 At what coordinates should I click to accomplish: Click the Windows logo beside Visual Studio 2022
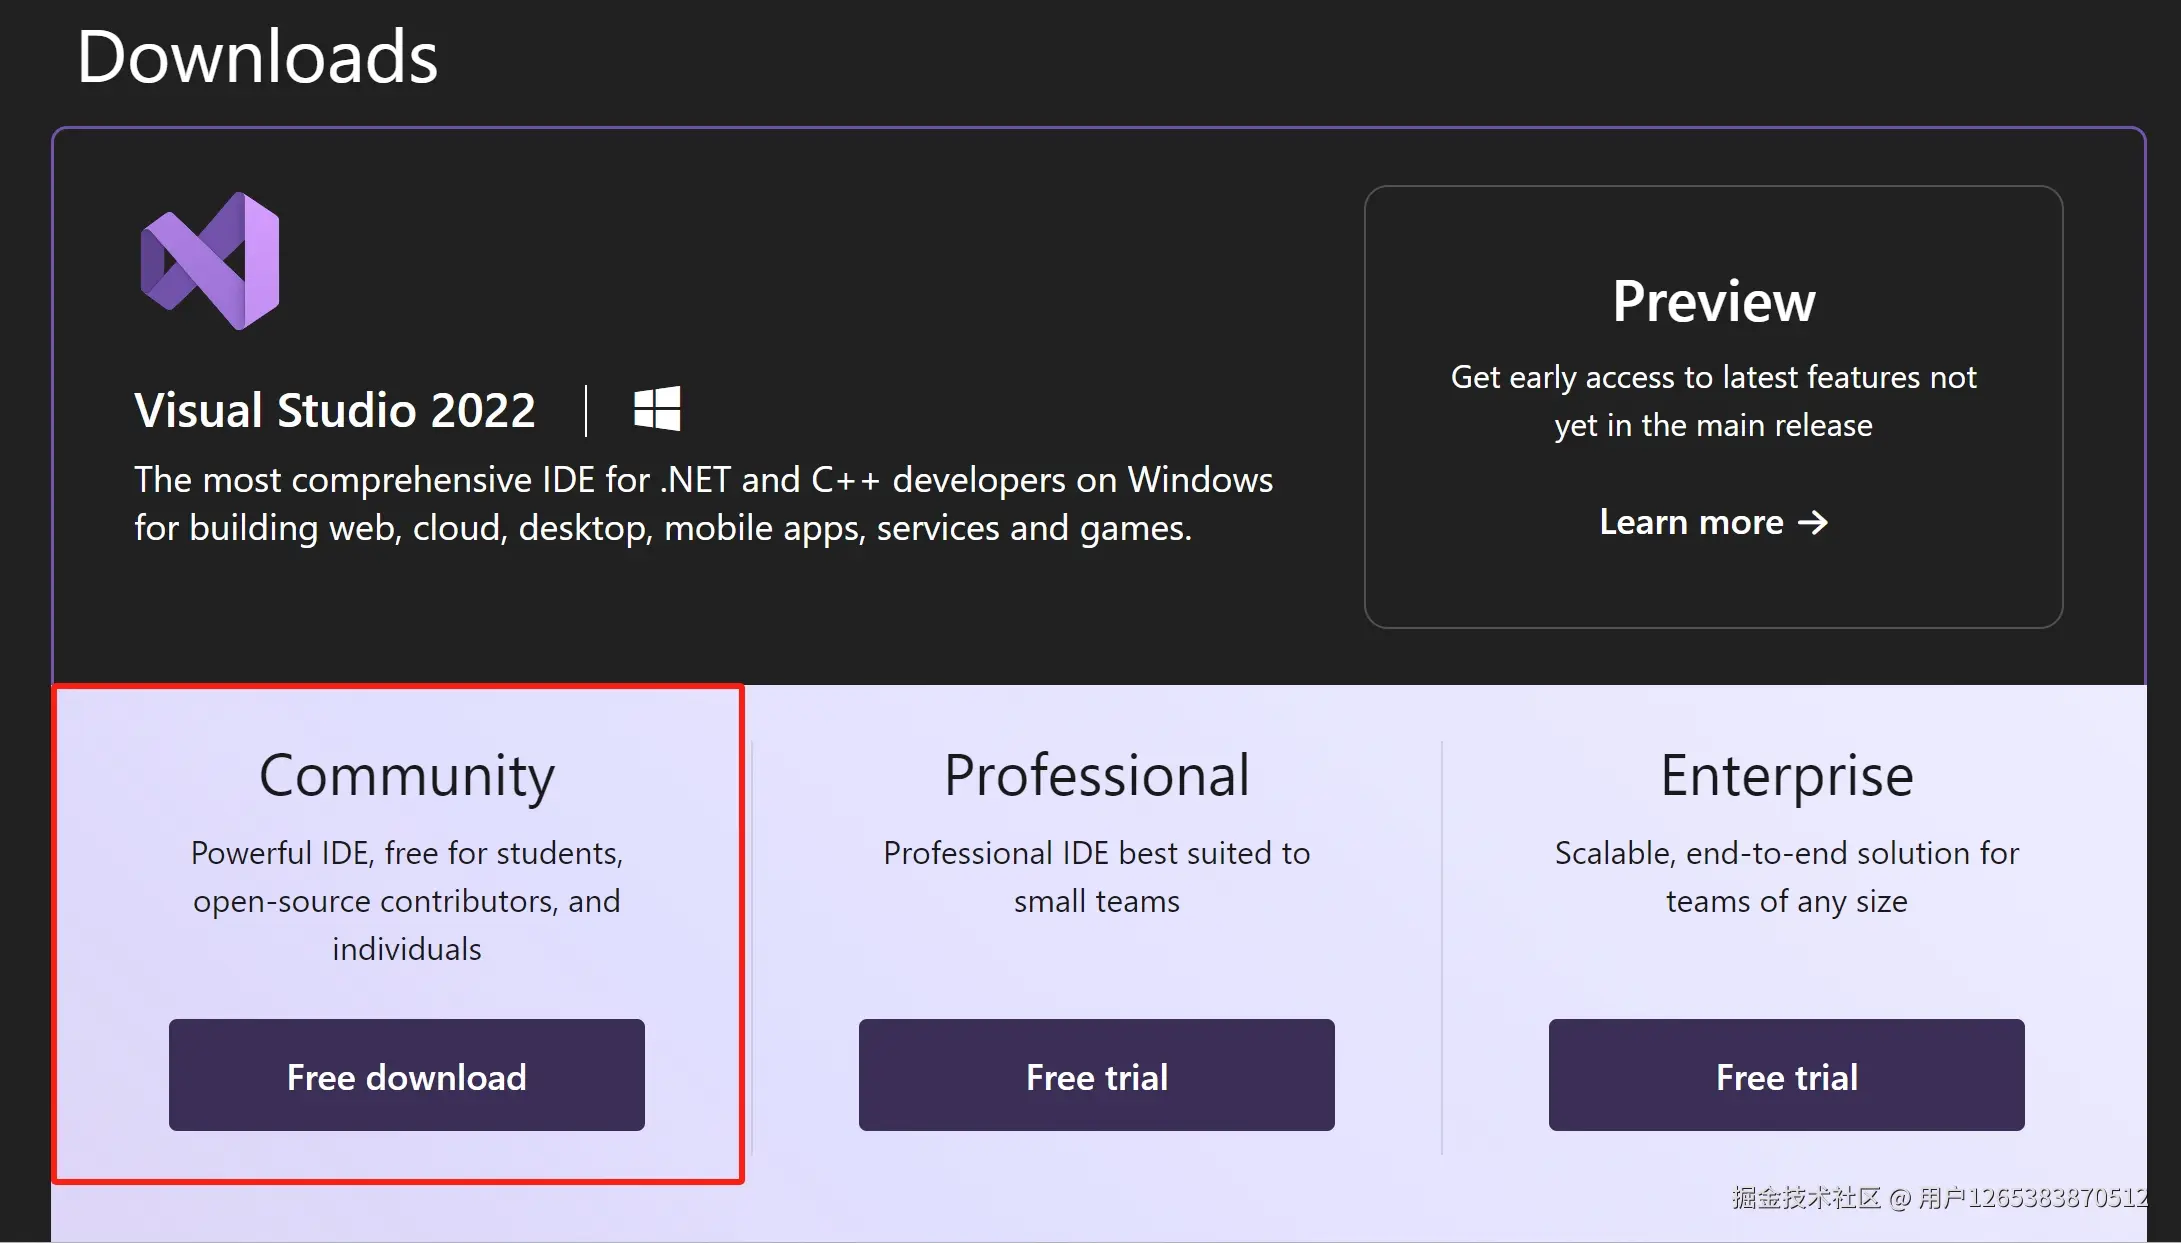(657, 409)
